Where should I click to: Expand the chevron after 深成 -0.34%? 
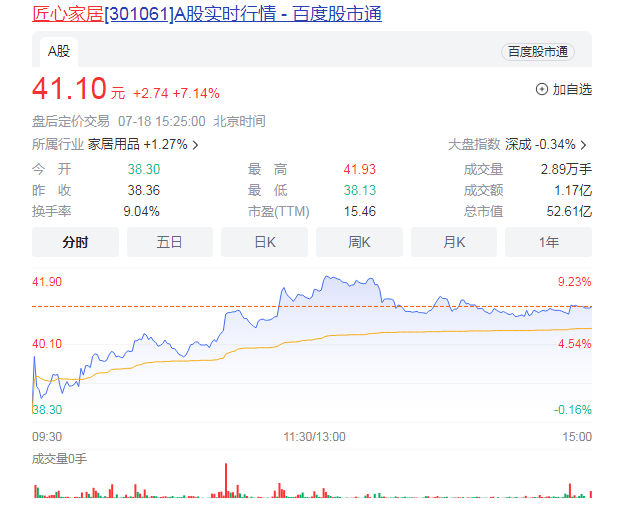point(583,145)
